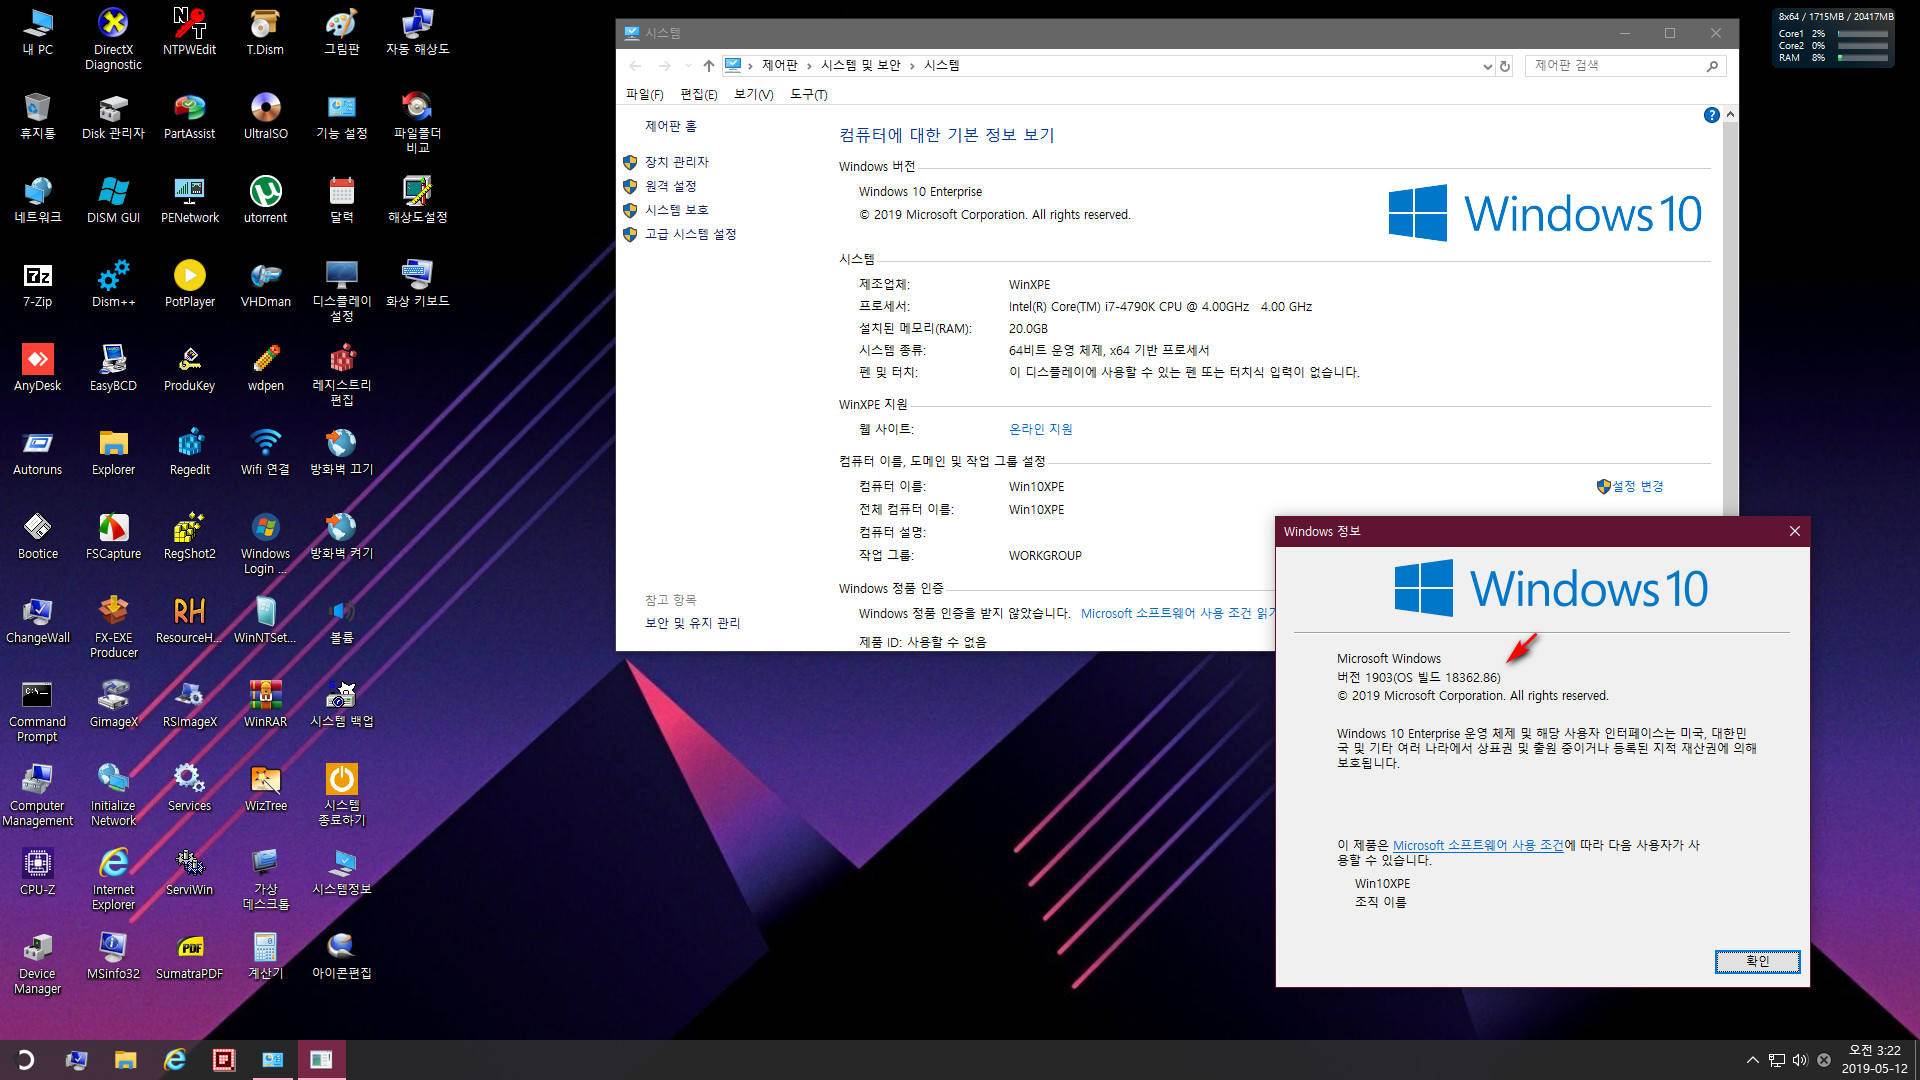
Task: Launch Regedit shortcut
Action: coord(189,452)
